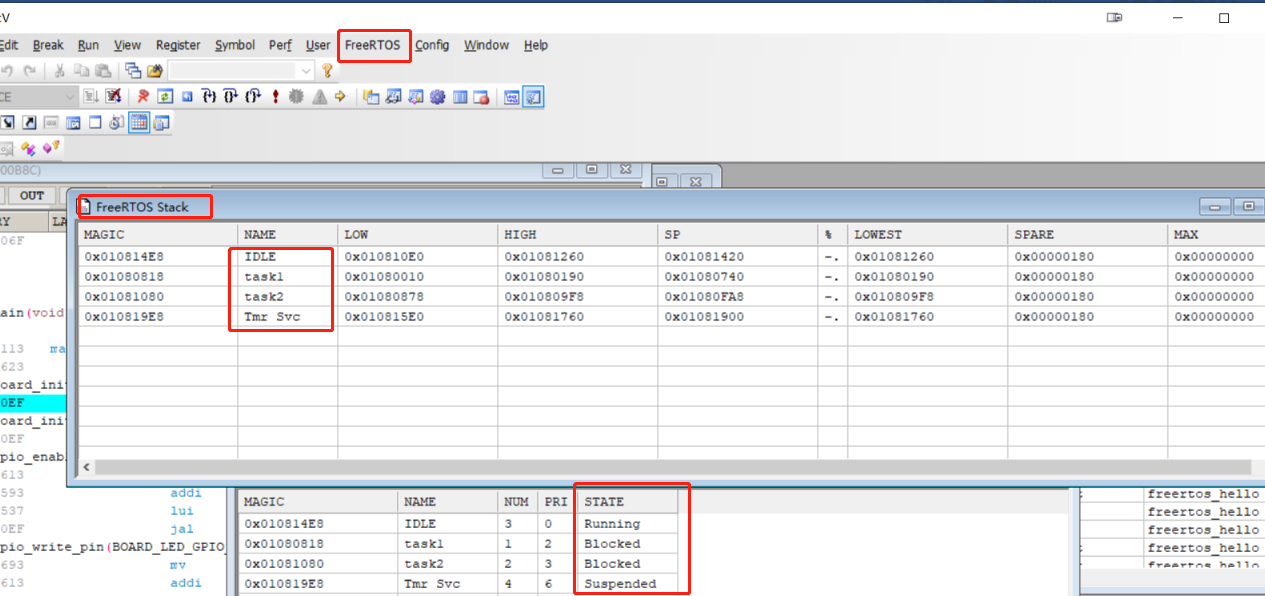Open the Perf menu

280,45
